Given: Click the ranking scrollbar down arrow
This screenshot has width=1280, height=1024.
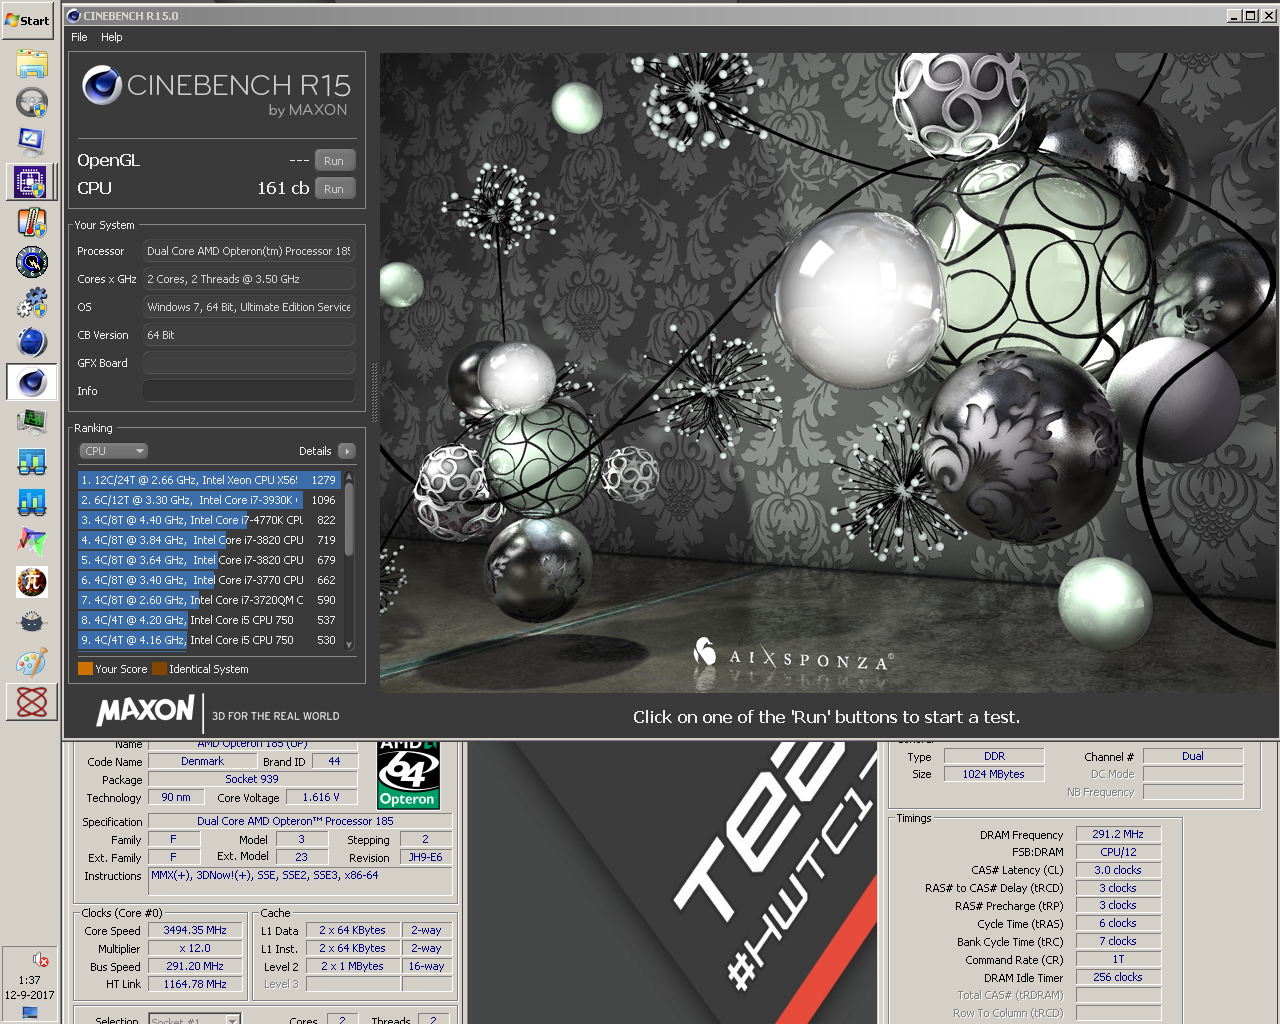Looking at the screenshot, I should tap(349, 645).
